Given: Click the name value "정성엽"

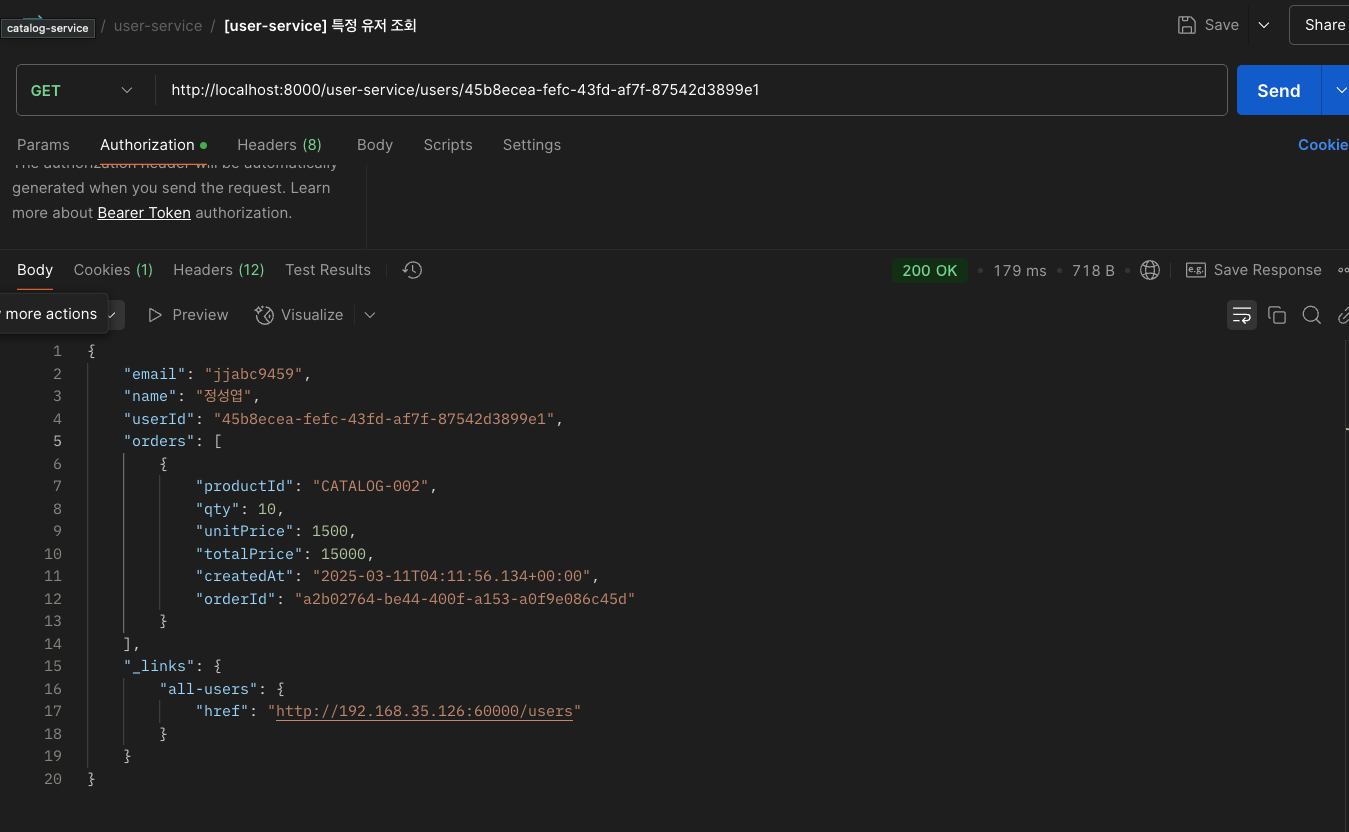Looking at the screenshot, I should (223, 396).
